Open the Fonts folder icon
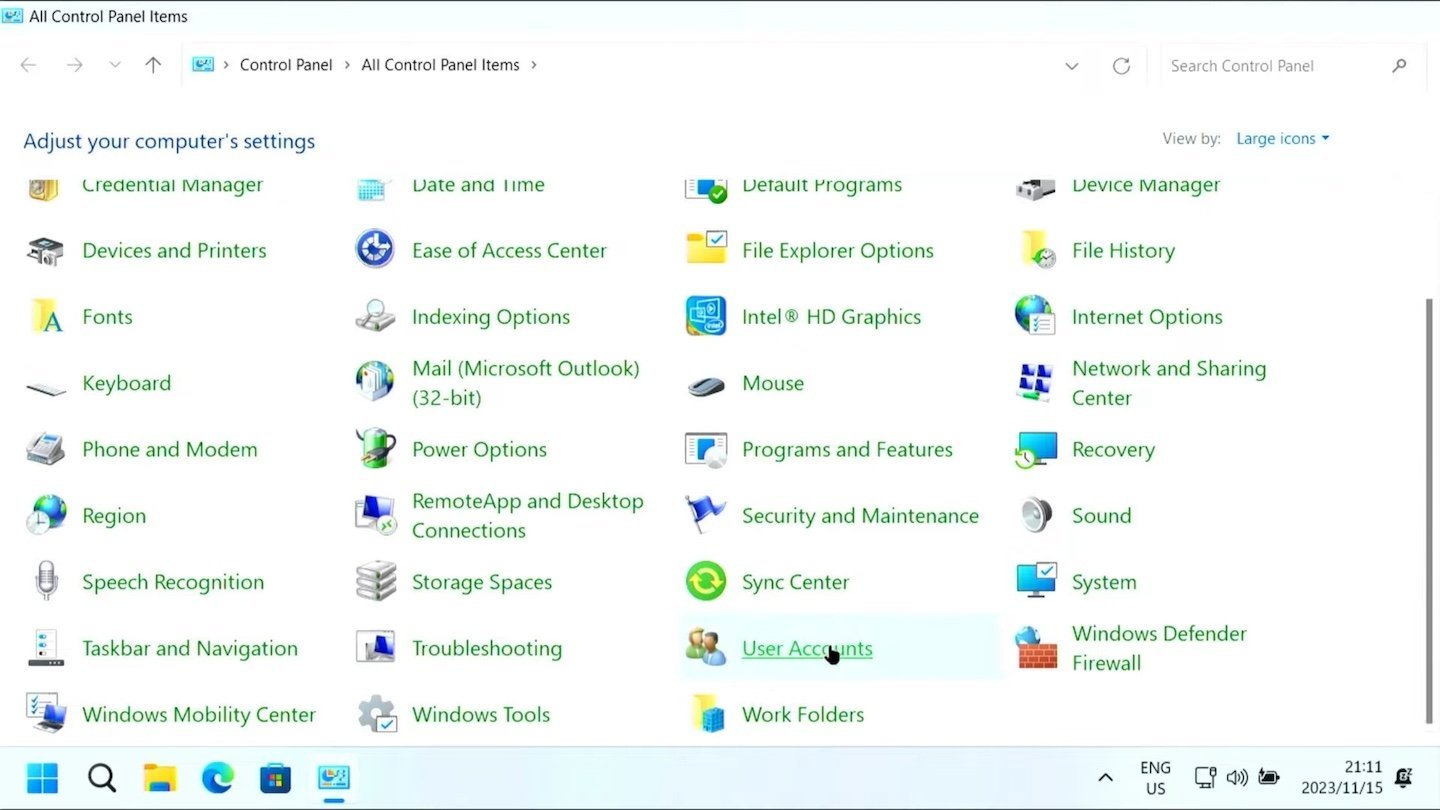 (x=46, y=317)
